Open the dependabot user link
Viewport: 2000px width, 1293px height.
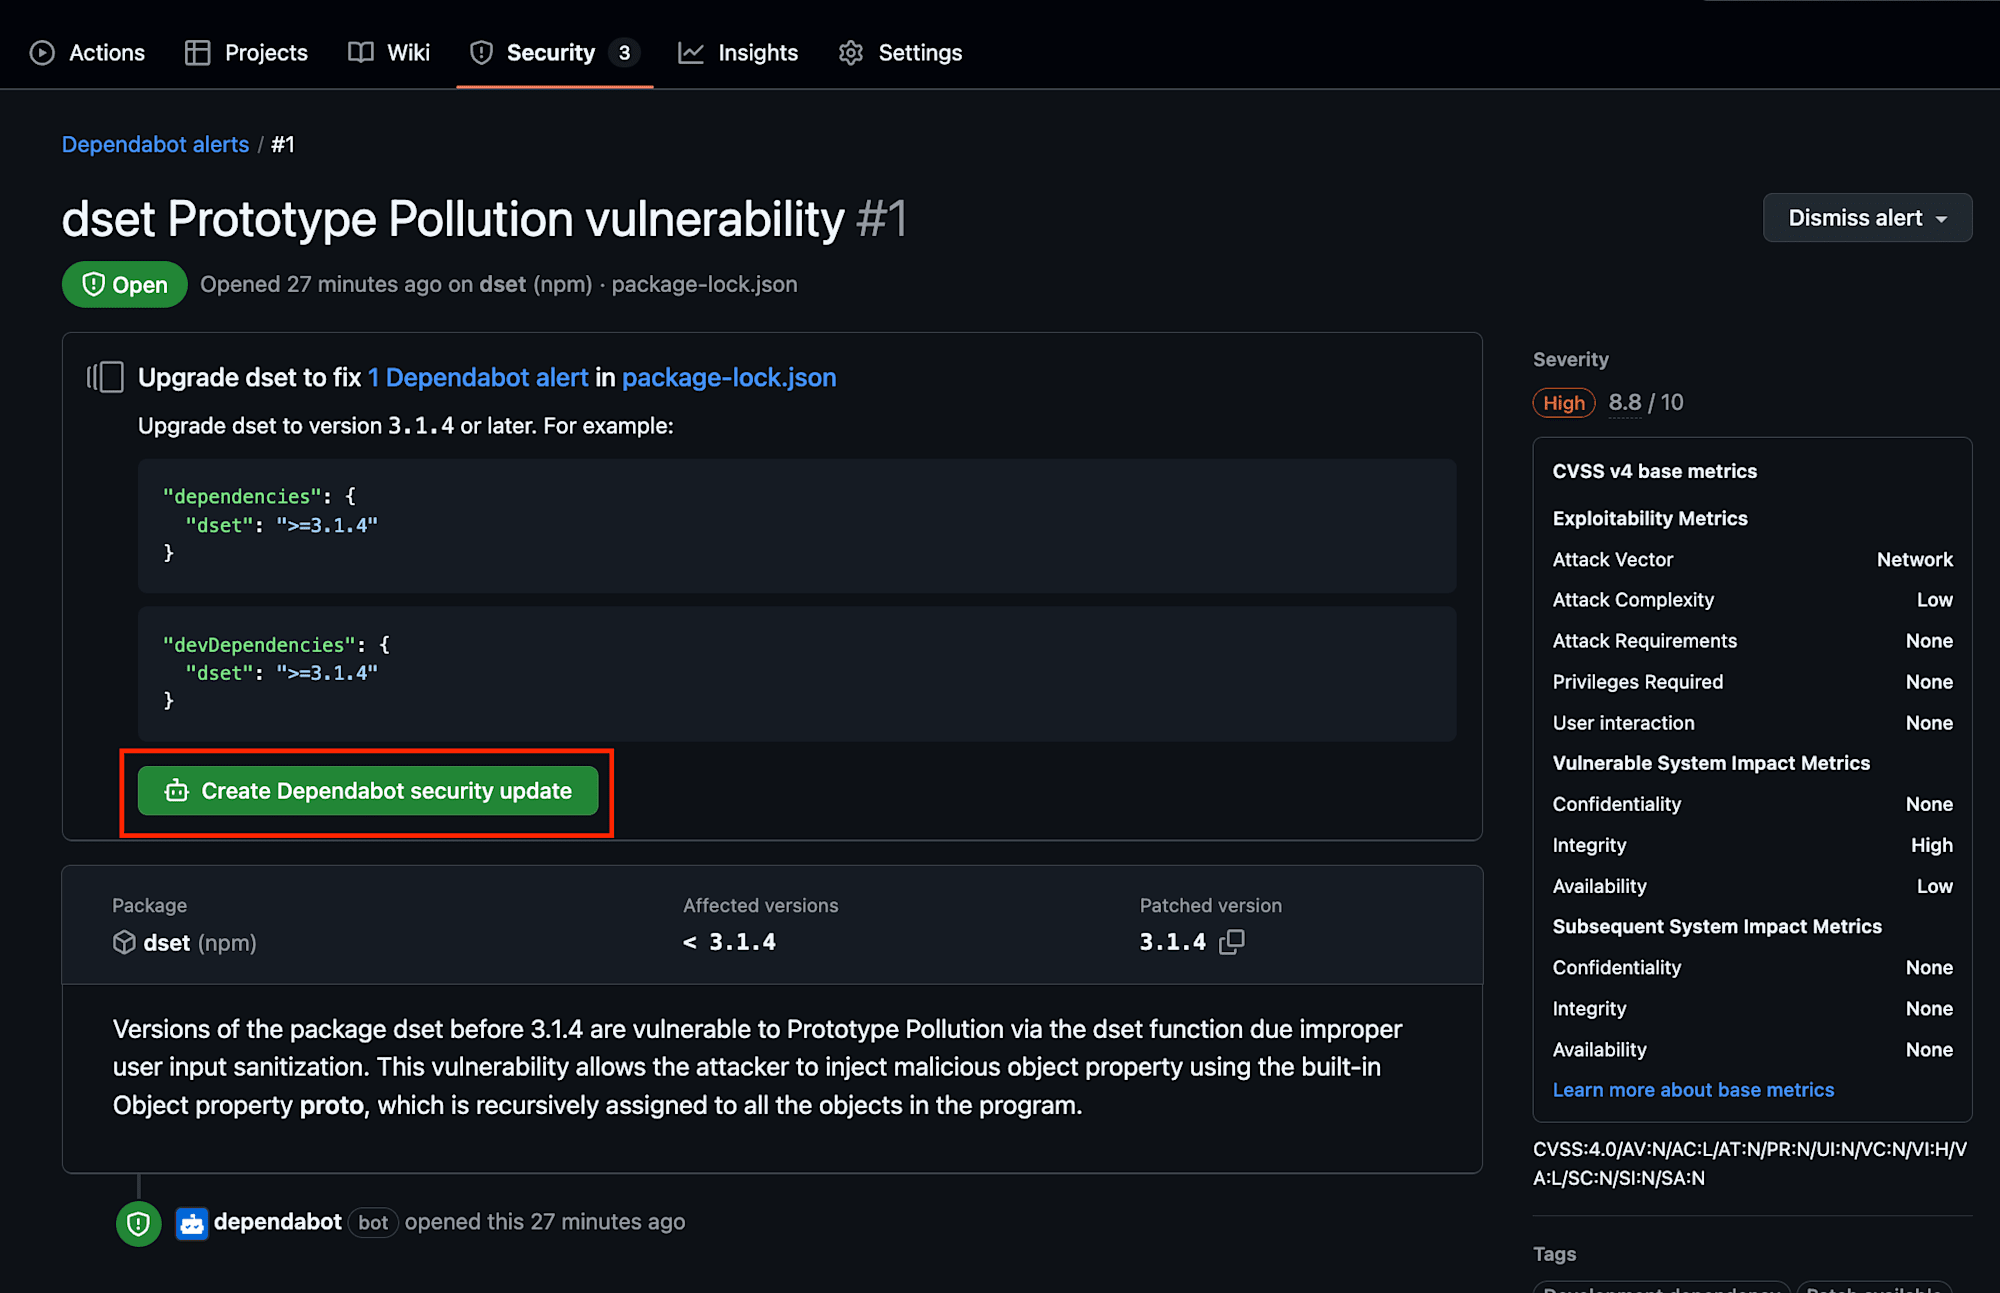click(278, 1222)
